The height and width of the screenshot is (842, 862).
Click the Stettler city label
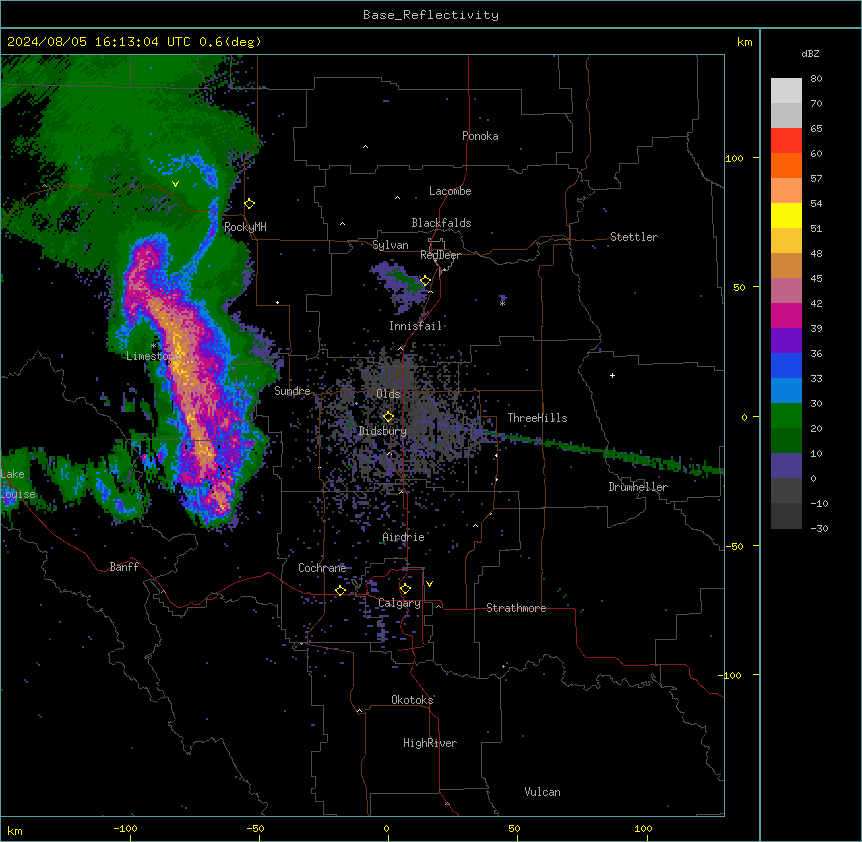pyautogui.click(x=634, y=237)
